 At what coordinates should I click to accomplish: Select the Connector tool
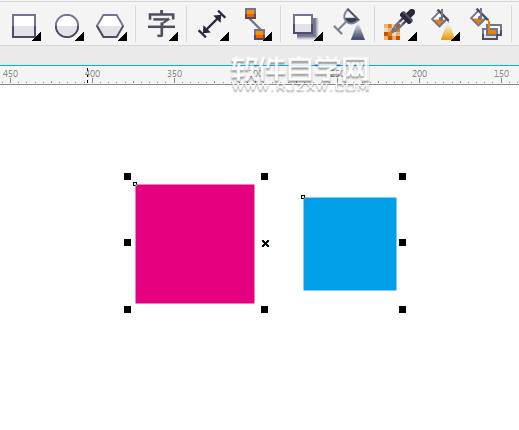(x=255, y=24)
